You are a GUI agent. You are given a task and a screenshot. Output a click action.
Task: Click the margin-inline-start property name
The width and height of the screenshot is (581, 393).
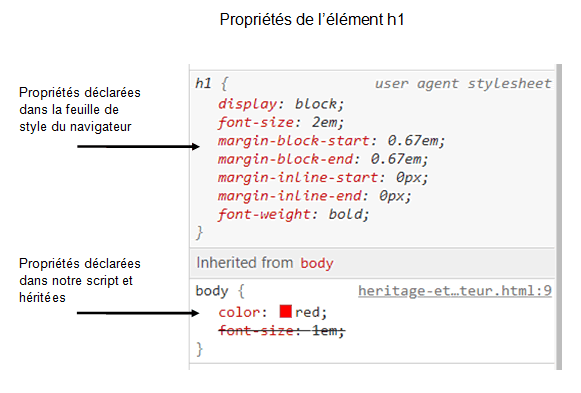pyautogui.click(x=298, y=177)
